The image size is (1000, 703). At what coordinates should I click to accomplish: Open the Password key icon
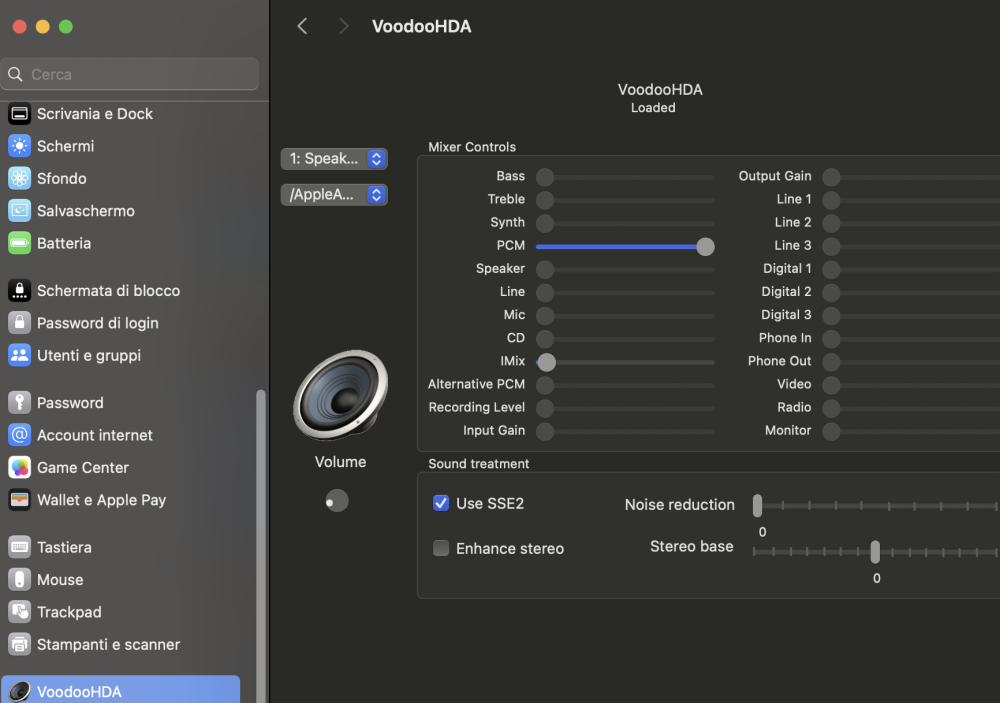click(x=19, y=403)
